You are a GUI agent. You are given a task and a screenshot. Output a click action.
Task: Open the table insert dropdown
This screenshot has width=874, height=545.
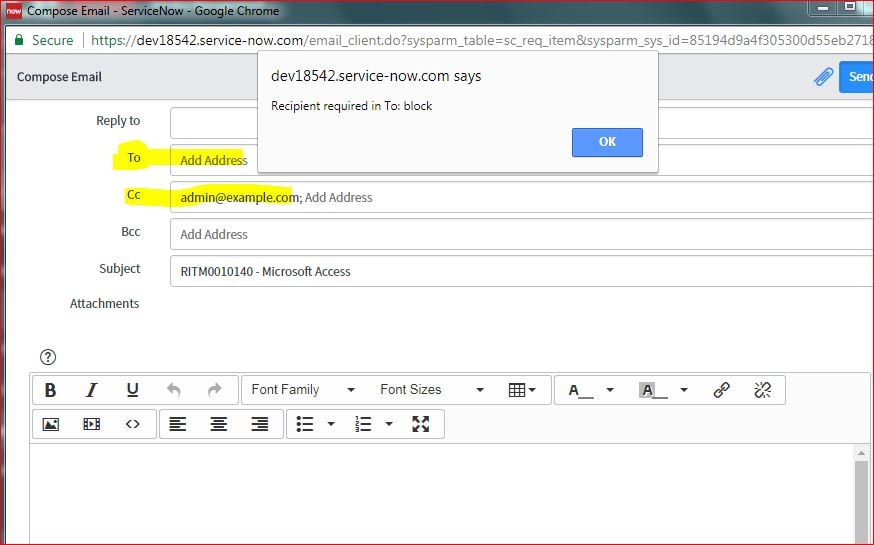coord(522,390)
